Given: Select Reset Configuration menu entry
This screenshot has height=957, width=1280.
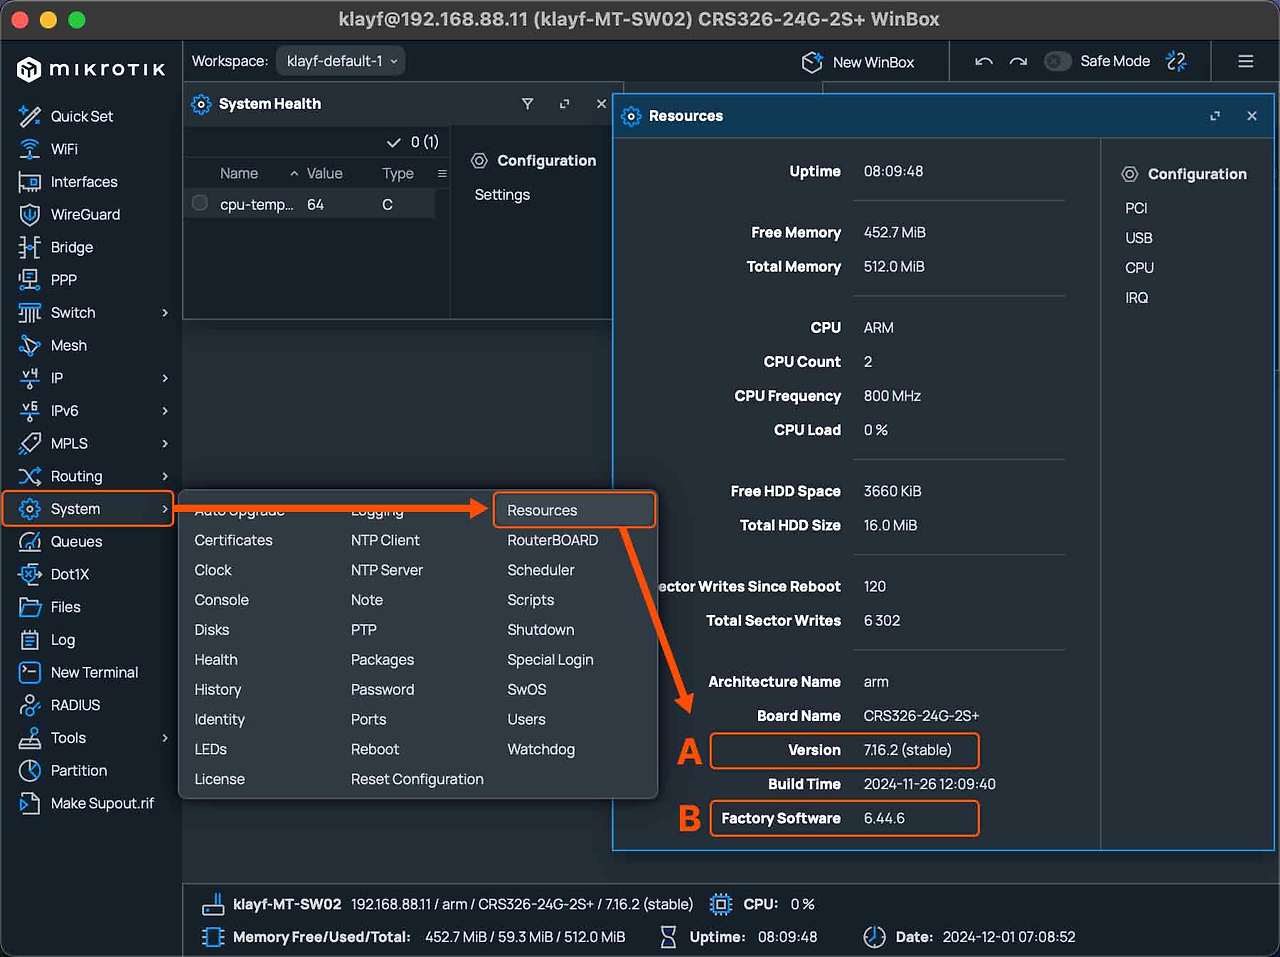Looking at the screenshot, I should coord(417,779).
